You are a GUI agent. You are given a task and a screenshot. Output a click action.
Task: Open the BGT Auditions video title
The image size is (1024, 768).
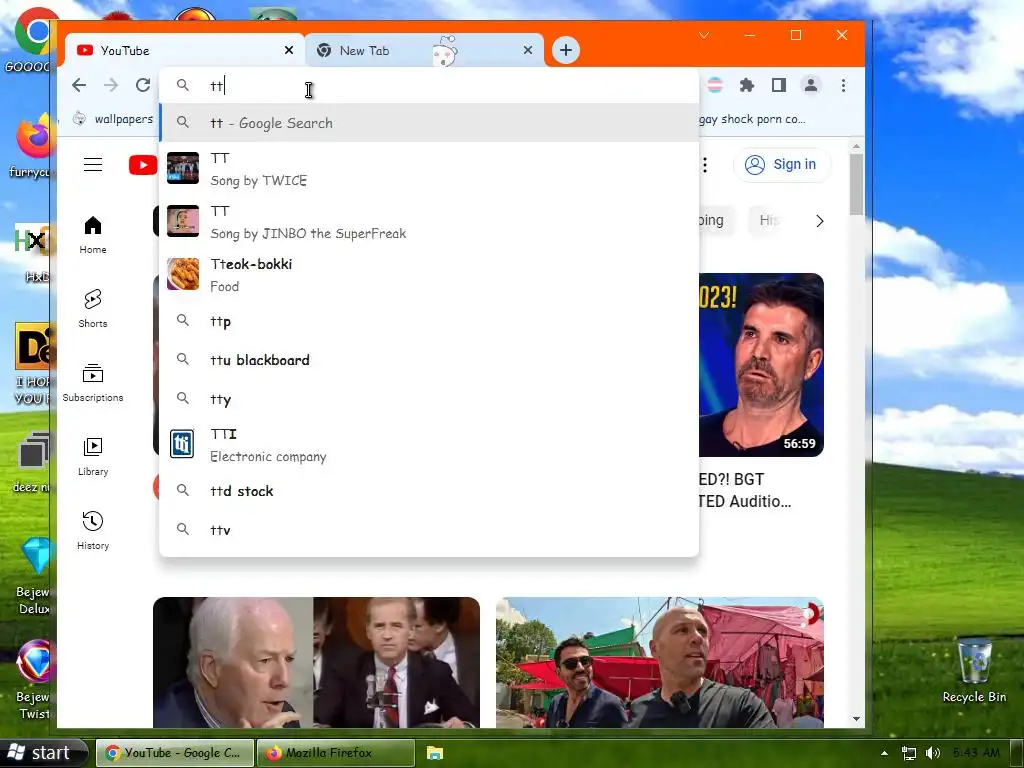(x=745, y=490)
